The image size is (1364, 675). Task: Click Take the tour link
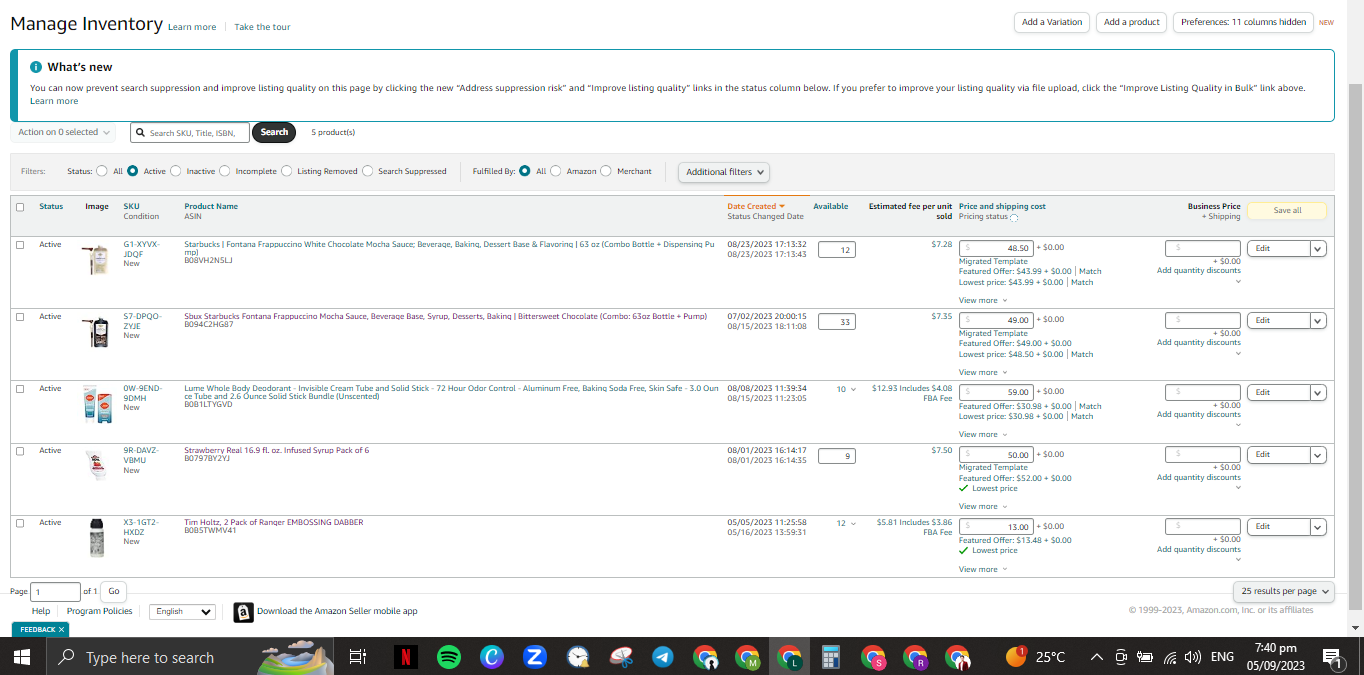tap(262, 27)
